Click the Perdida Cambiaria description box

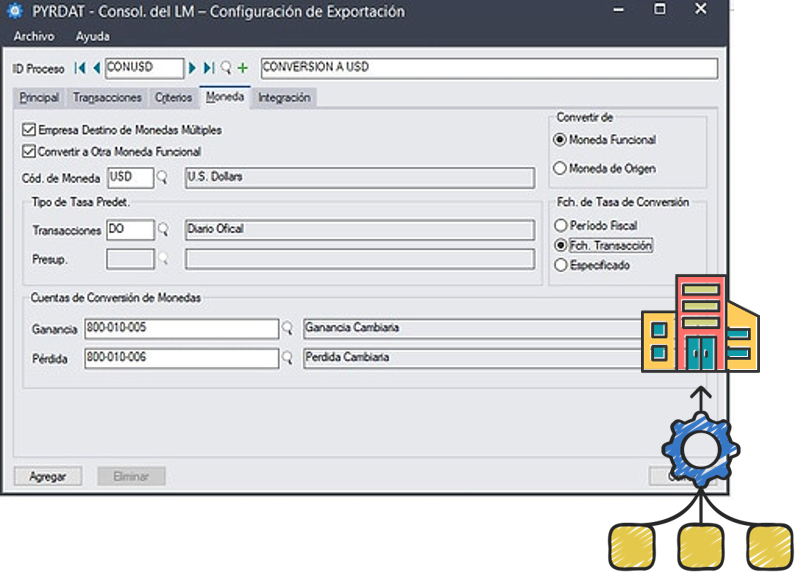473,358
